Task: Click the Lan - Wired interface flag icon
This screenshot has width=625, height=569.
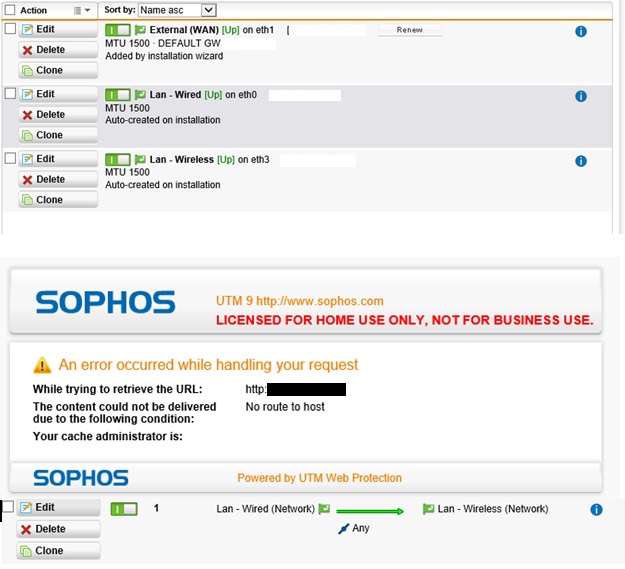Action: pos(140,95)
